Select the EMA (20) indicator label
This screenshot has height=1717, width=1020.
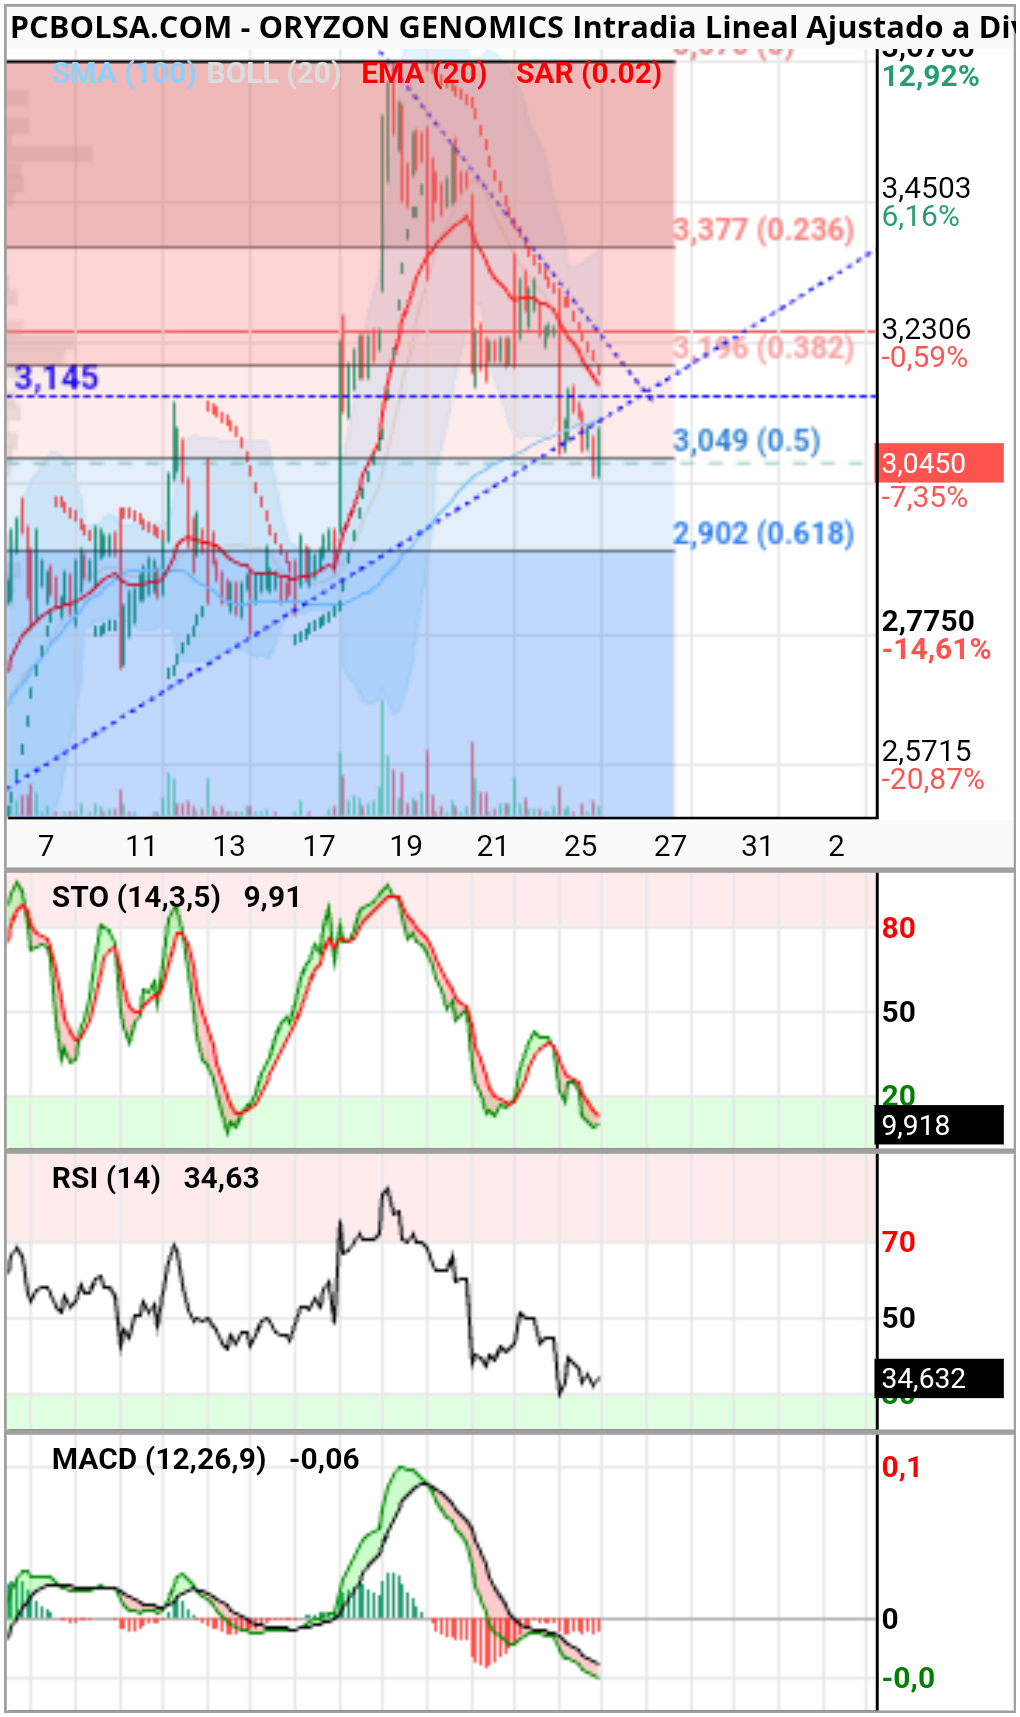tap(424, 73)
